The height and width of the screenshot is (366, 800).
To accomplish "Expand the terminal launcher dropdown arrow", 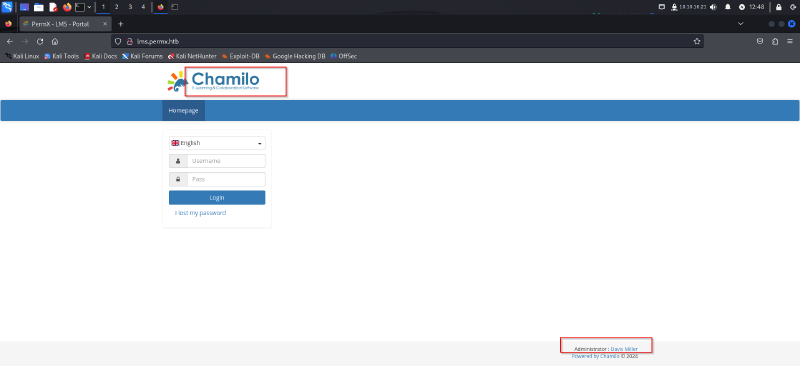I will point(89,7).
